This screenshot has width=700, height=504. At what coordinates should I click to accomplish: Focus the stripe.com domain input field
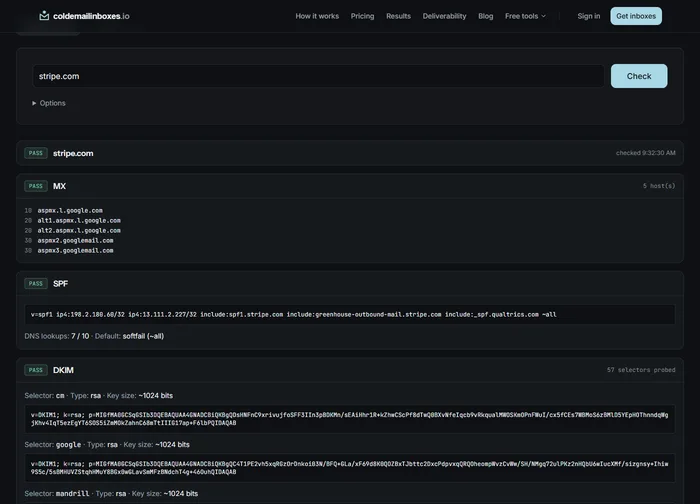pos(318,76)
